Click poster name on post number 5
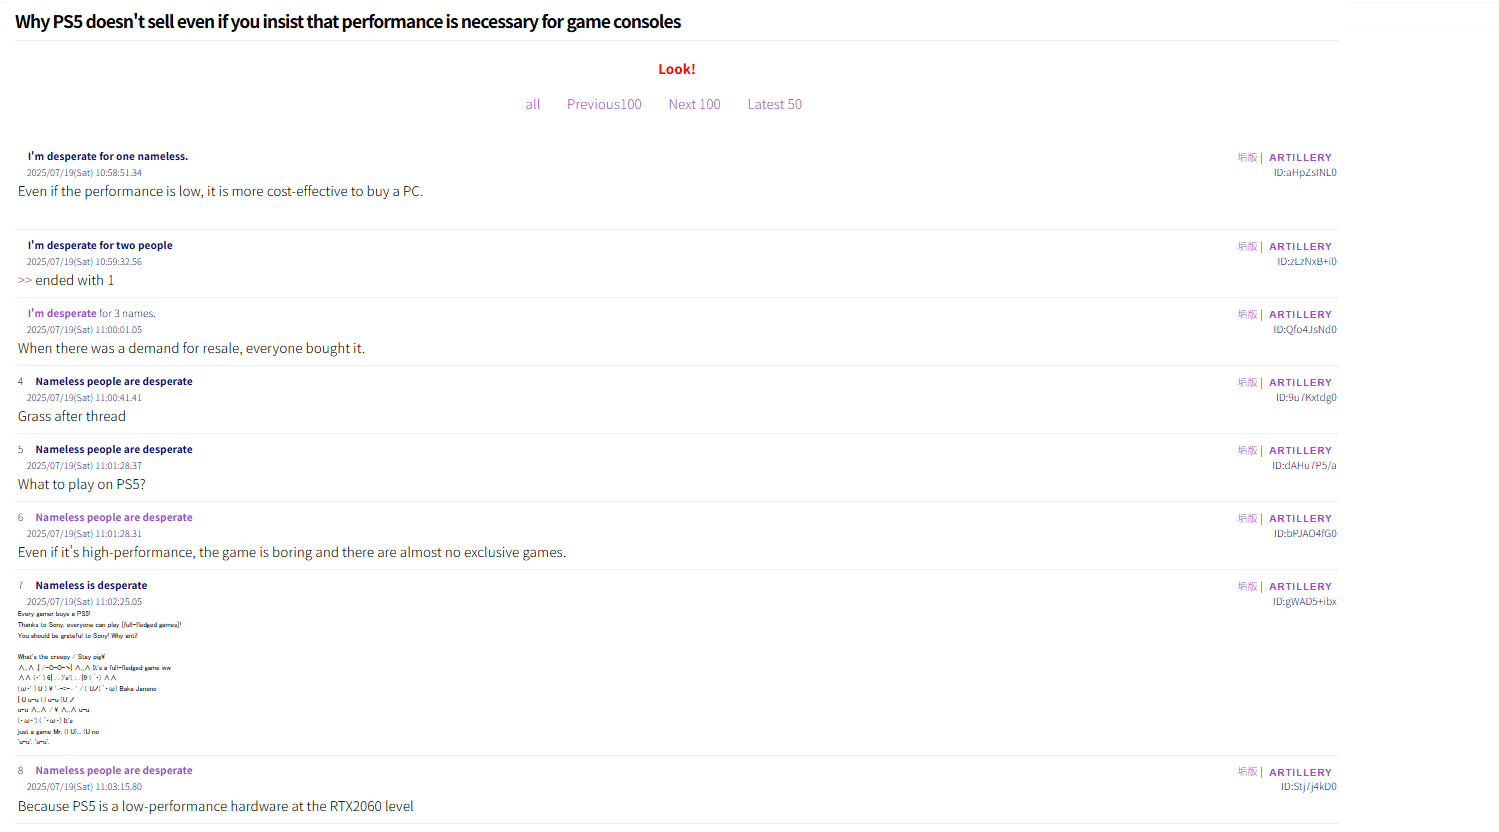 click(114, 449)
